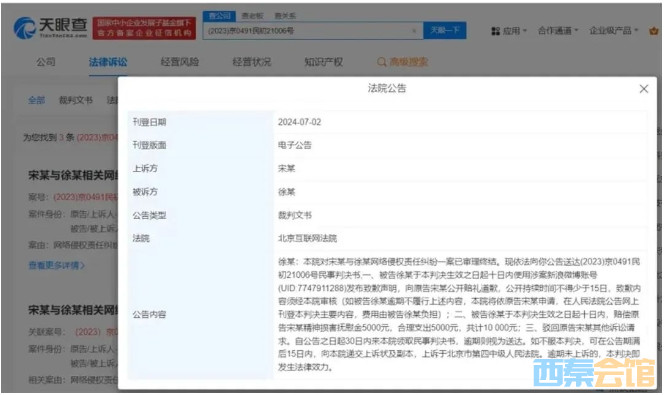The height and width of the screenshot is (395, 664).
Task: Open the 合作通道 dropdown
Action: 558,30
